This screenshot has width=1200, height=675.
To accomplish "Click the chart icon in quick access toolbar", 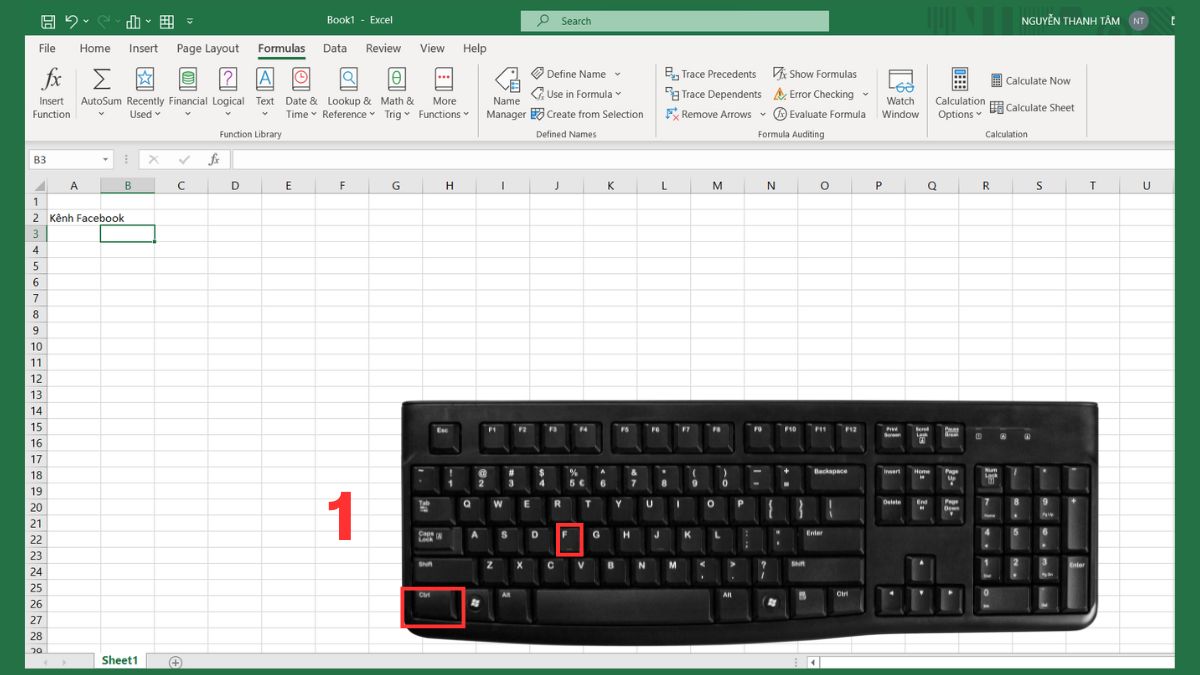I will pos(133,20).
